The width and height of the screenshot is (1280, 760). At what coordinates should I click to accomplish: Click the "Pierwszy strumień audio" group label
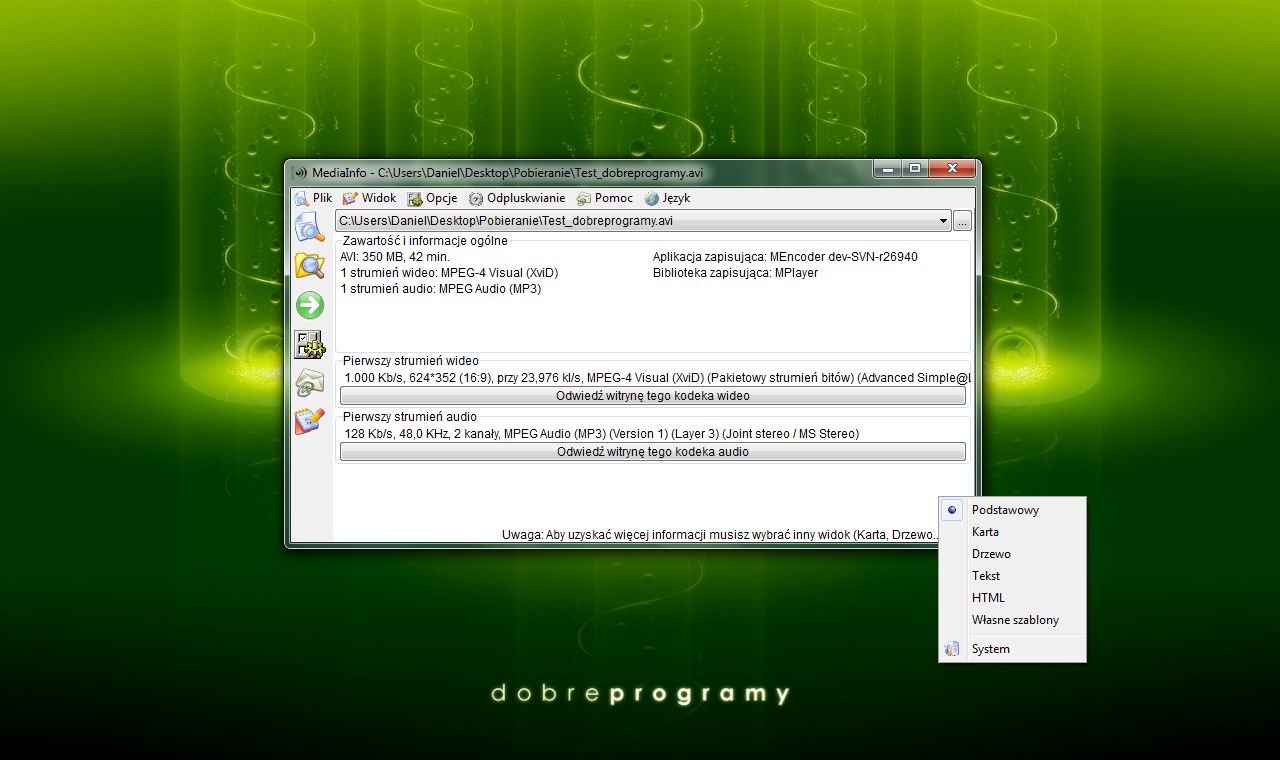coord(410,417)
